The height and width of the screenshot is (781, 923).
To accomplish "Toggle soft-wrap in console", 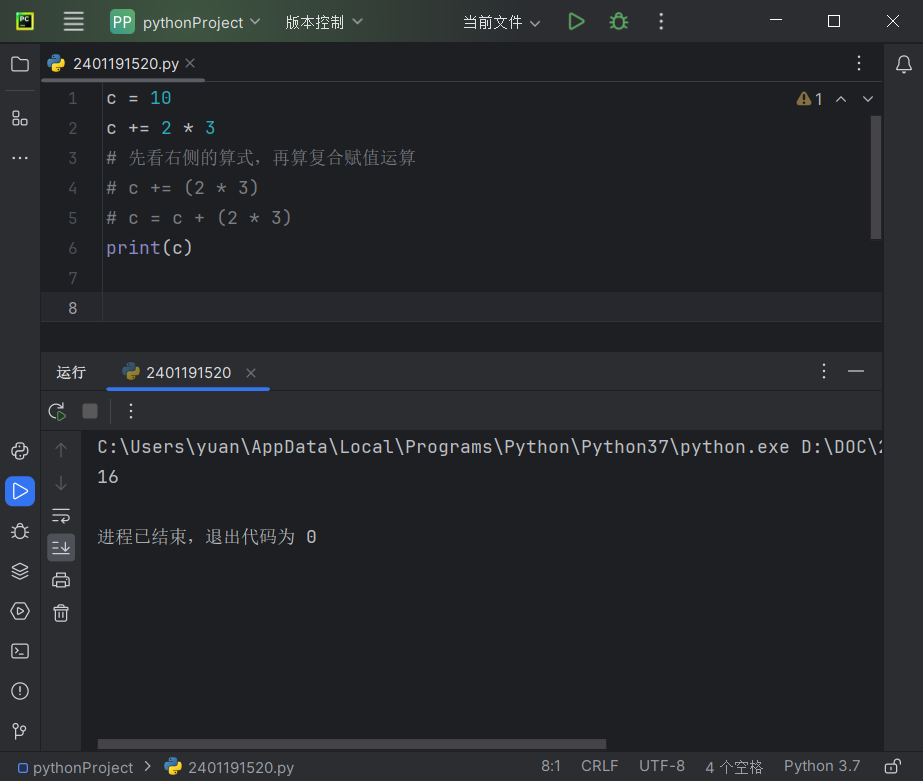I will click(61, 516).
